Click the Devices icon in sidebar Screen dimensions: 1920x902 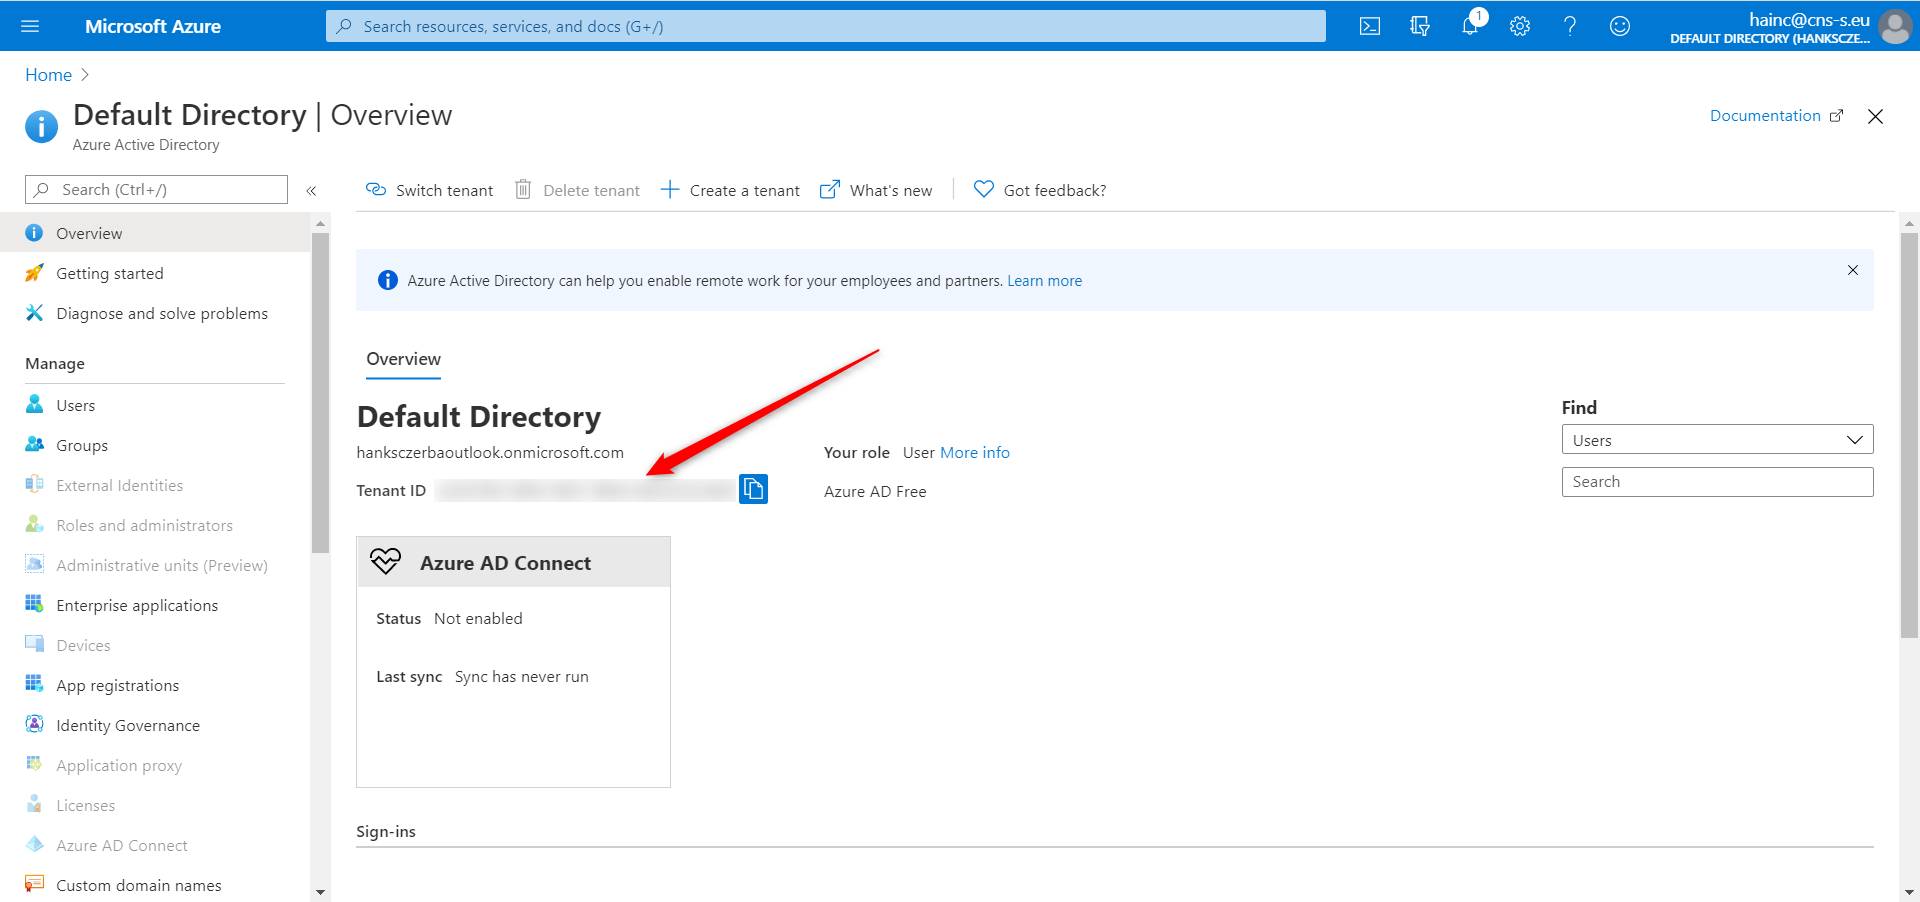pos(34,644)
